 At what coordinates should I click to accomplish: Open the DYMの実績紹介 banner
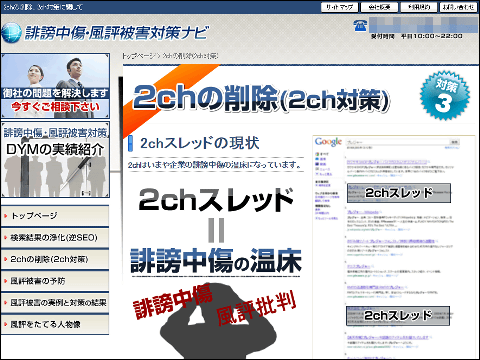tap(55, 160)
